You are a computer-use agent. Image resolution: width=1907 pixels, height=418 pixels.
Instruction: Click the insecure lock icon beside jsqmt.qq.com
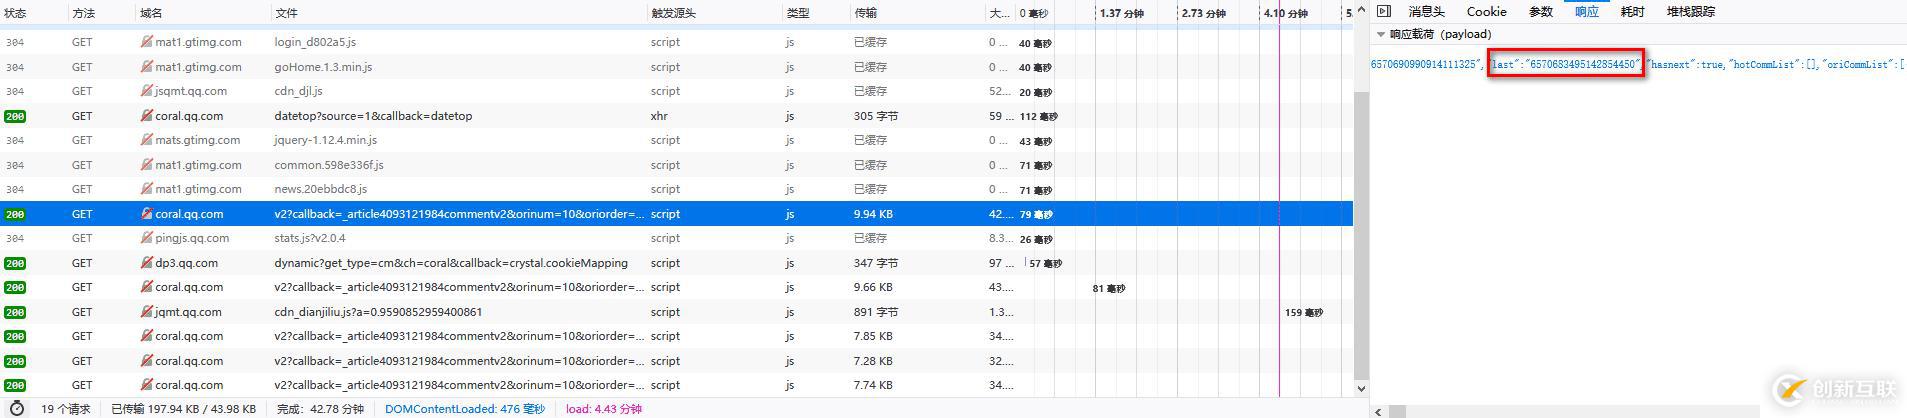[147, 91]
